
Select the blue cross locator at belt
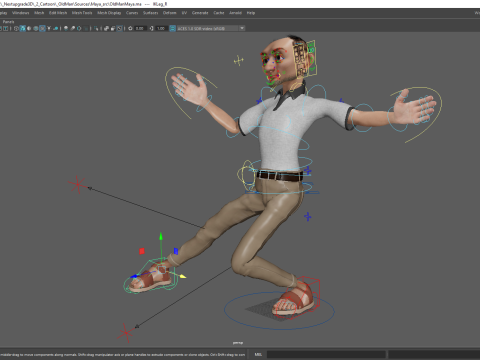[x=307, y=171]
